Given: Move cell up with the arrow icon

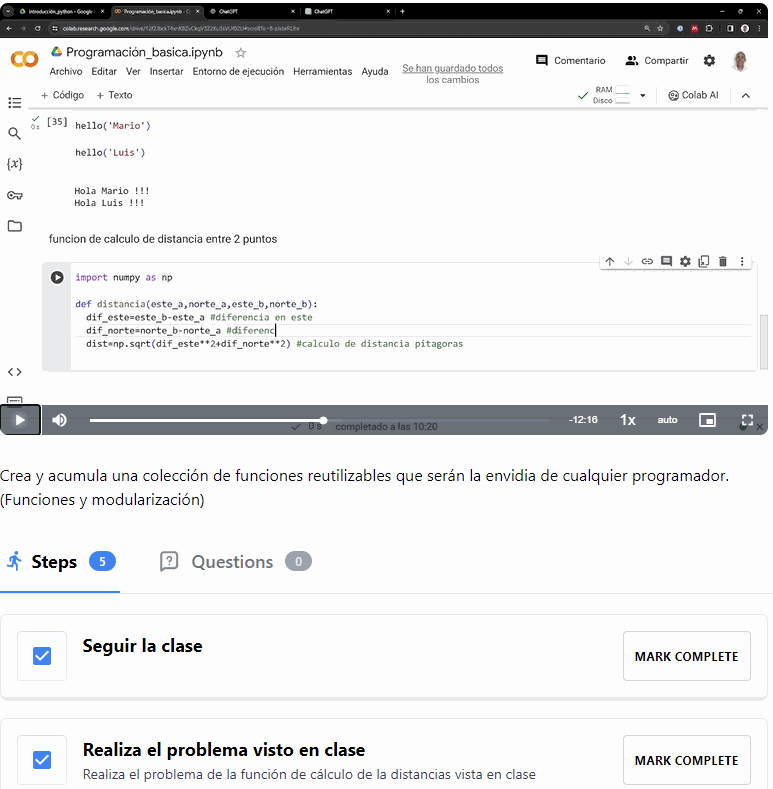Looking at the screenshot, I should tap(610, 261).
